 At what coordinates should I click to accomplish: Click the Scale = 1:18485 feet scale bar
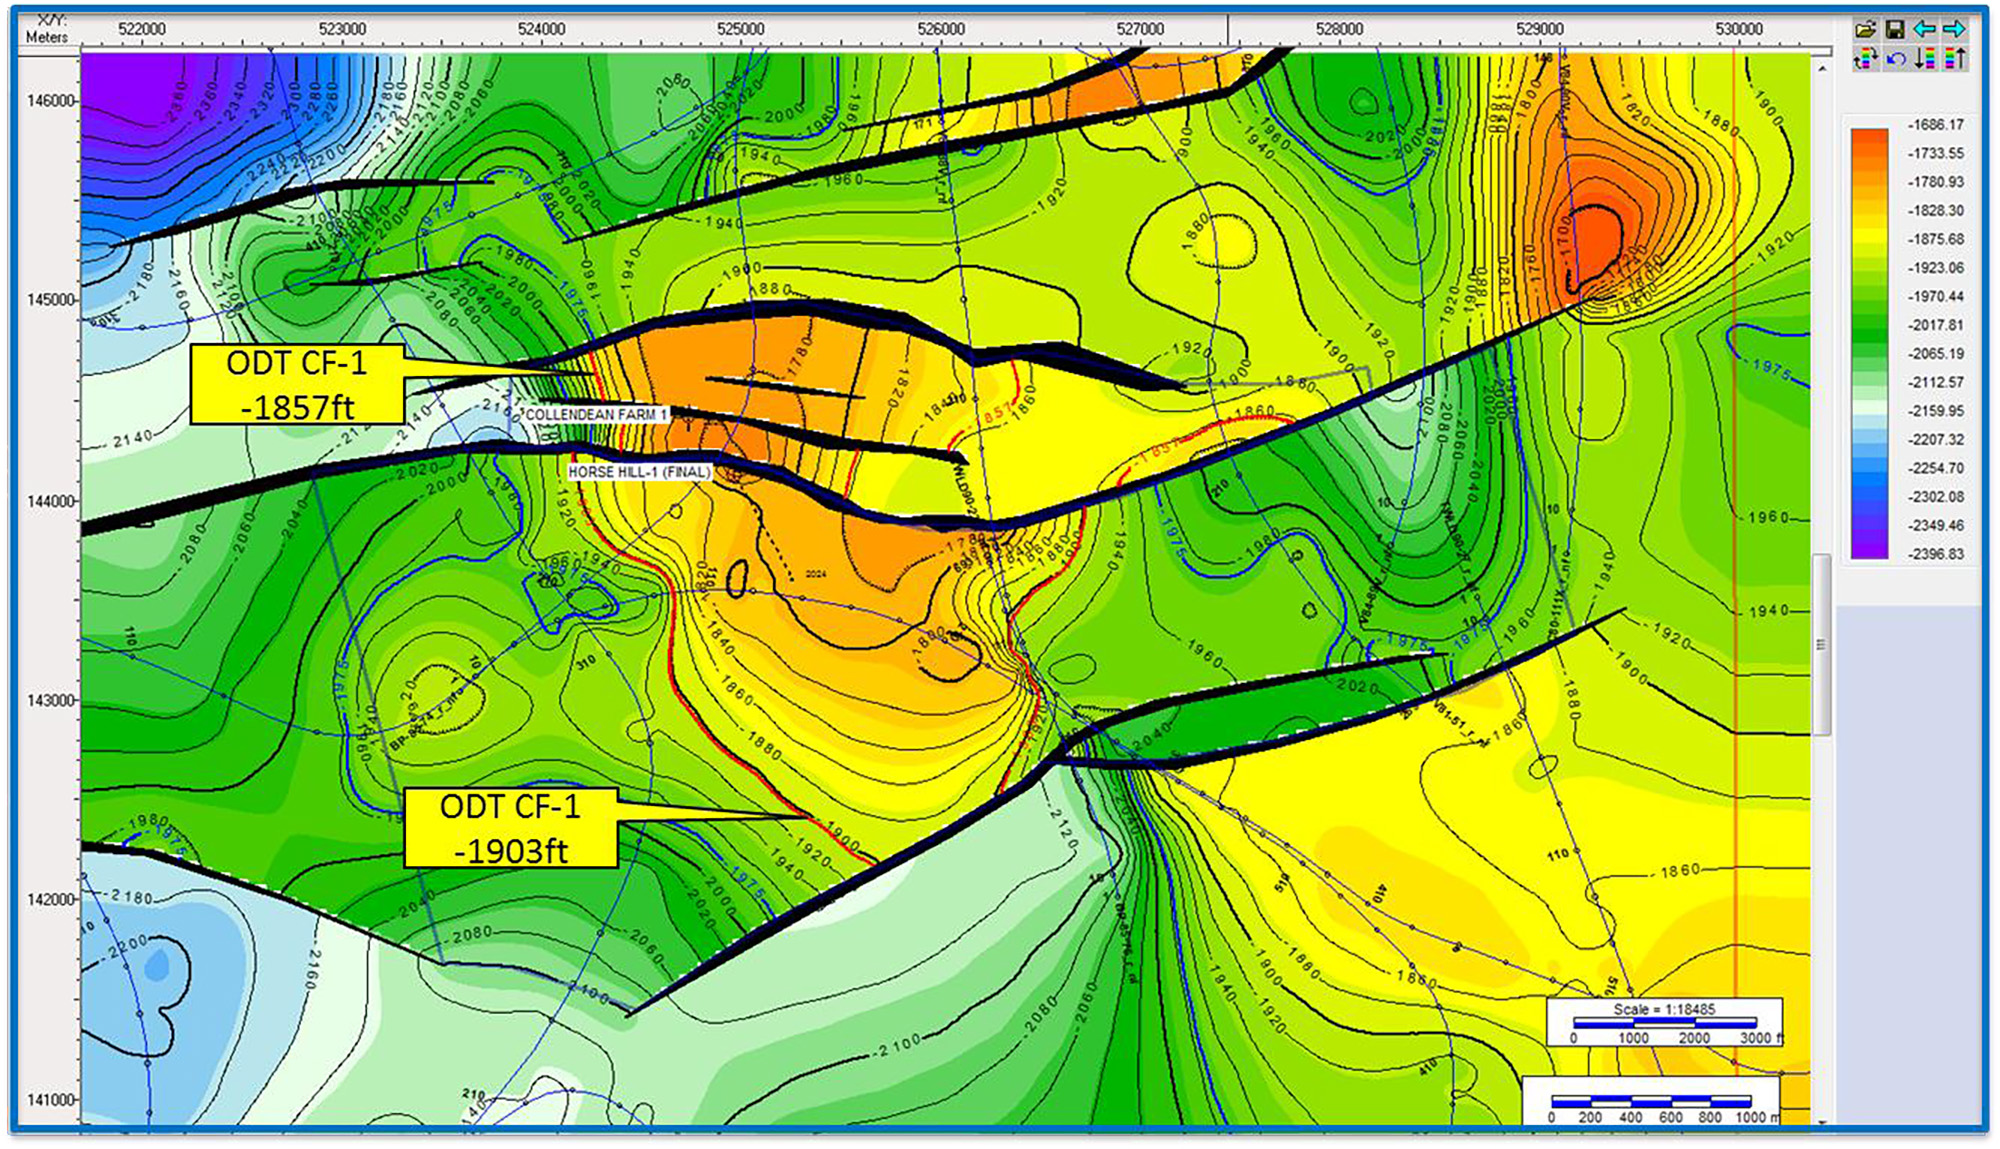pyautogui.click(x=1664, y=1023)
